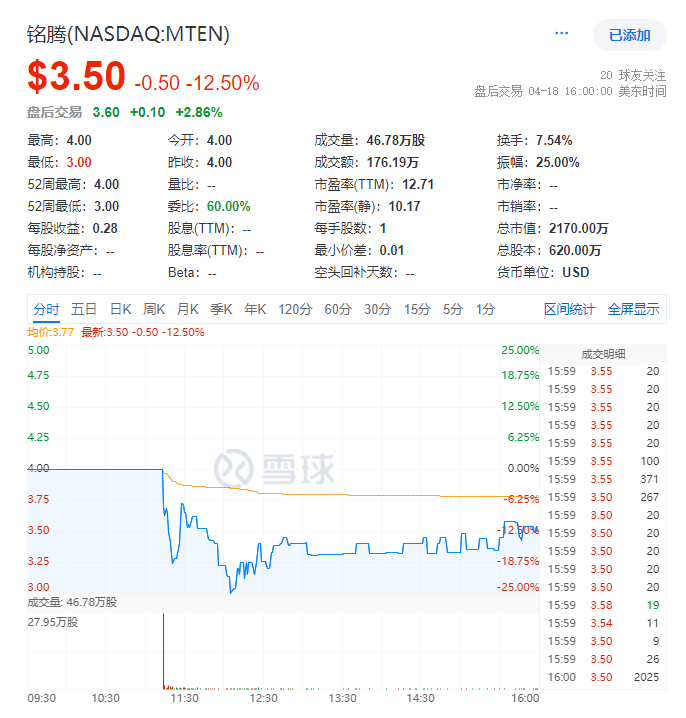The width and height of the screenshot is (686, 718).
Task: Click the 15:59 trade row priced 3.58
Action: pos(604,605)
